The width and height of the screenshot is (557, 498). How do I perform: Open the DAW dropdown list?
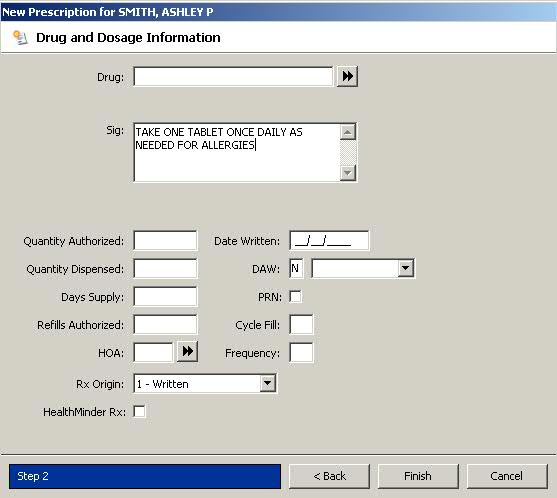pos(405,269)
